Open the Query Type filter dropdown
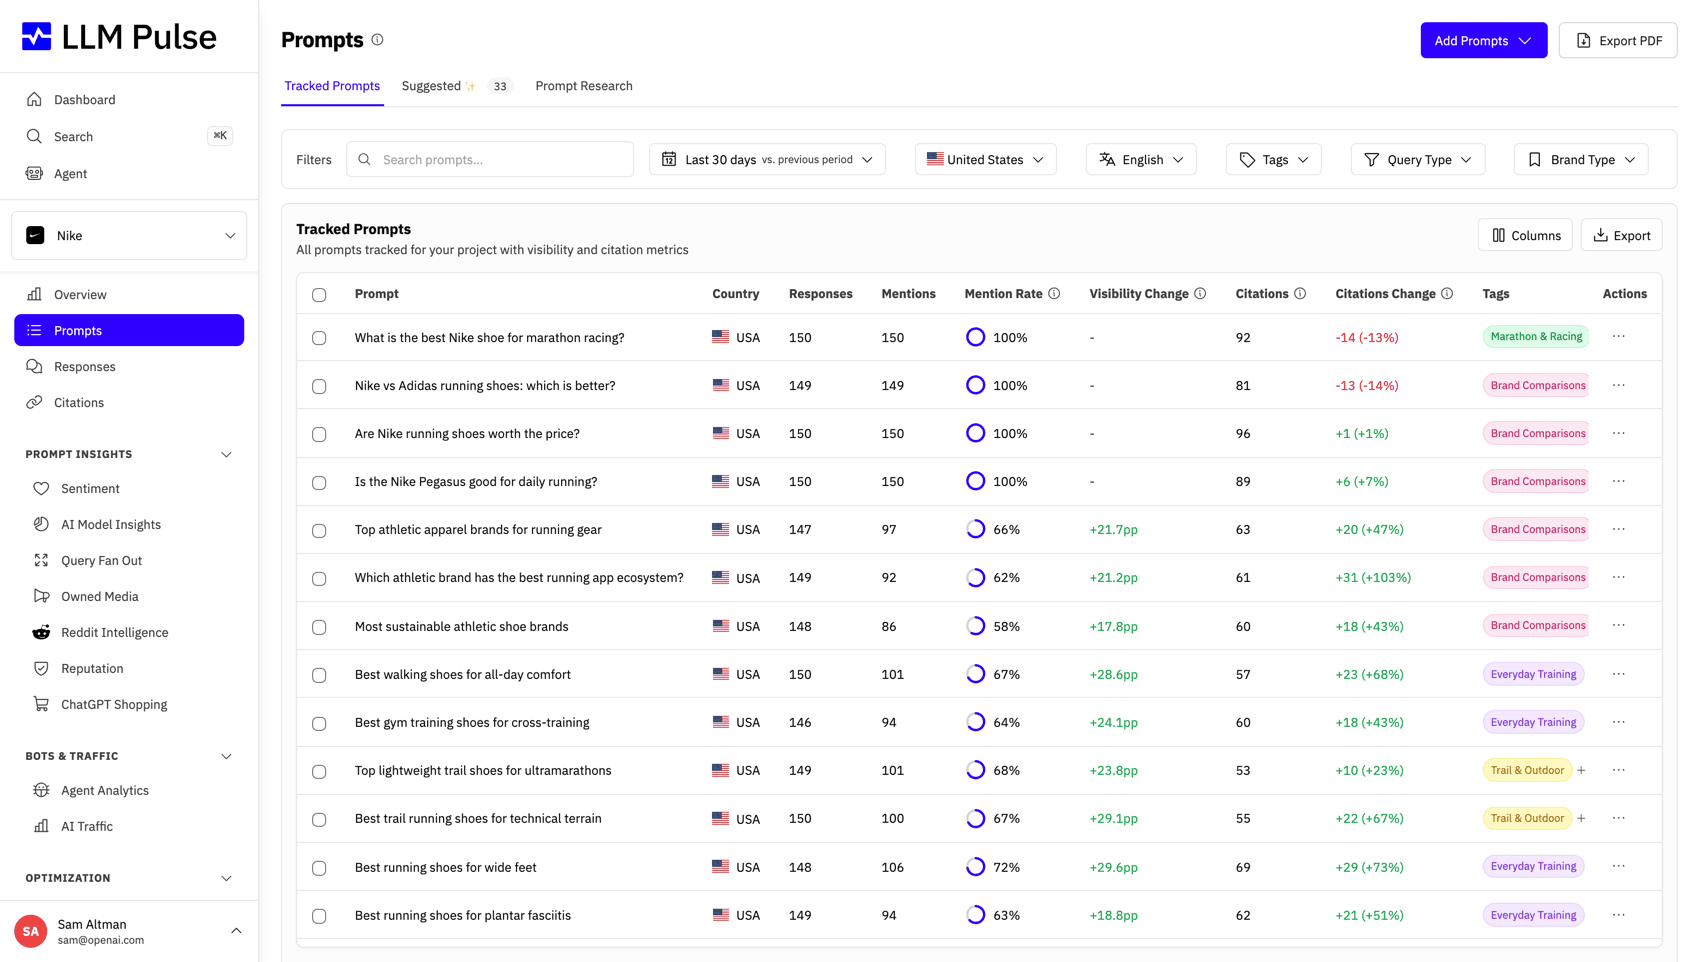 click(1418, 159)
